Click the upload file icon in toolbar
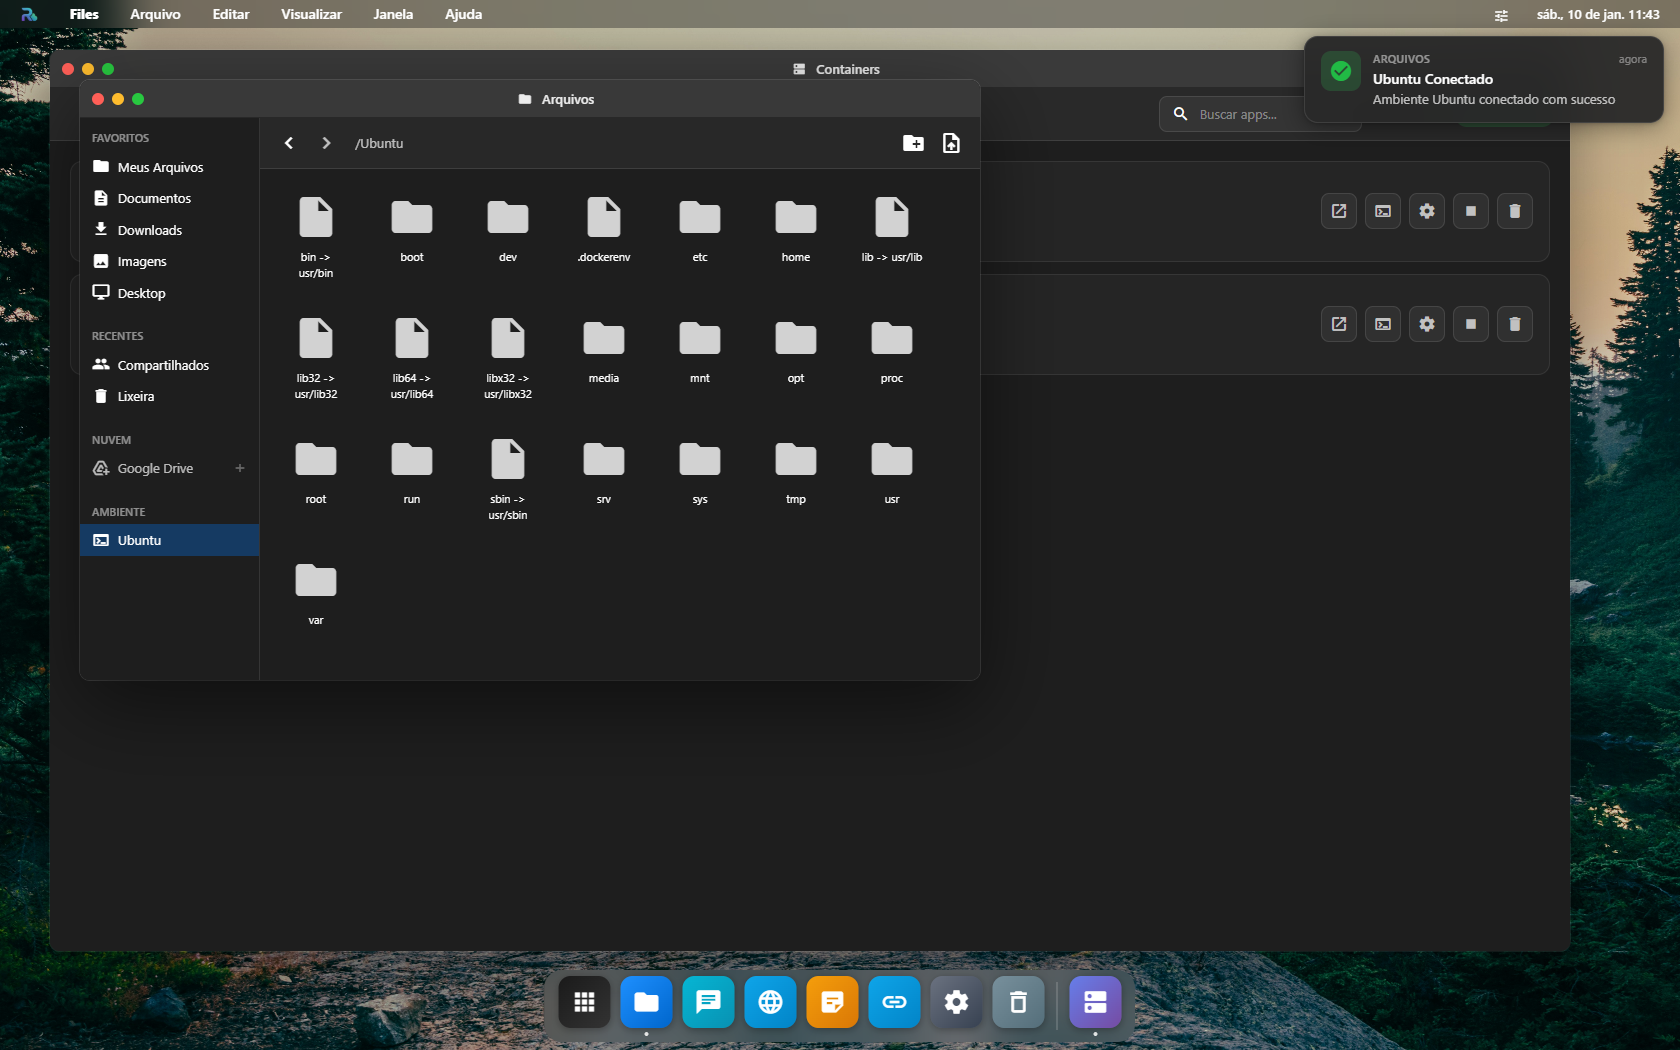 (x=951, y=143)
